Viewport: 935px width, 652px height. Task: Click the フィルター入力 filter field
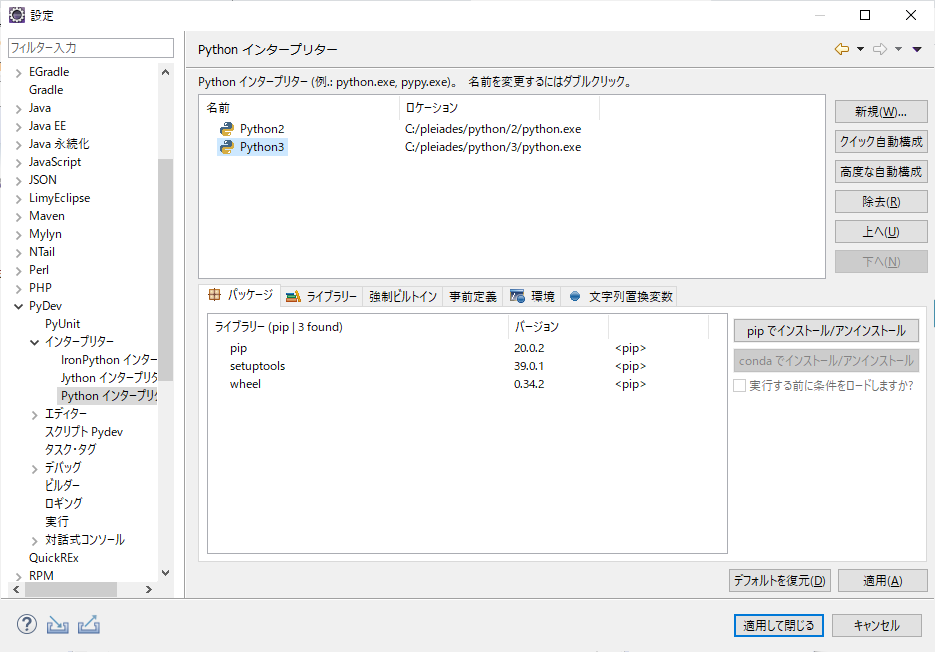[91, 48]
